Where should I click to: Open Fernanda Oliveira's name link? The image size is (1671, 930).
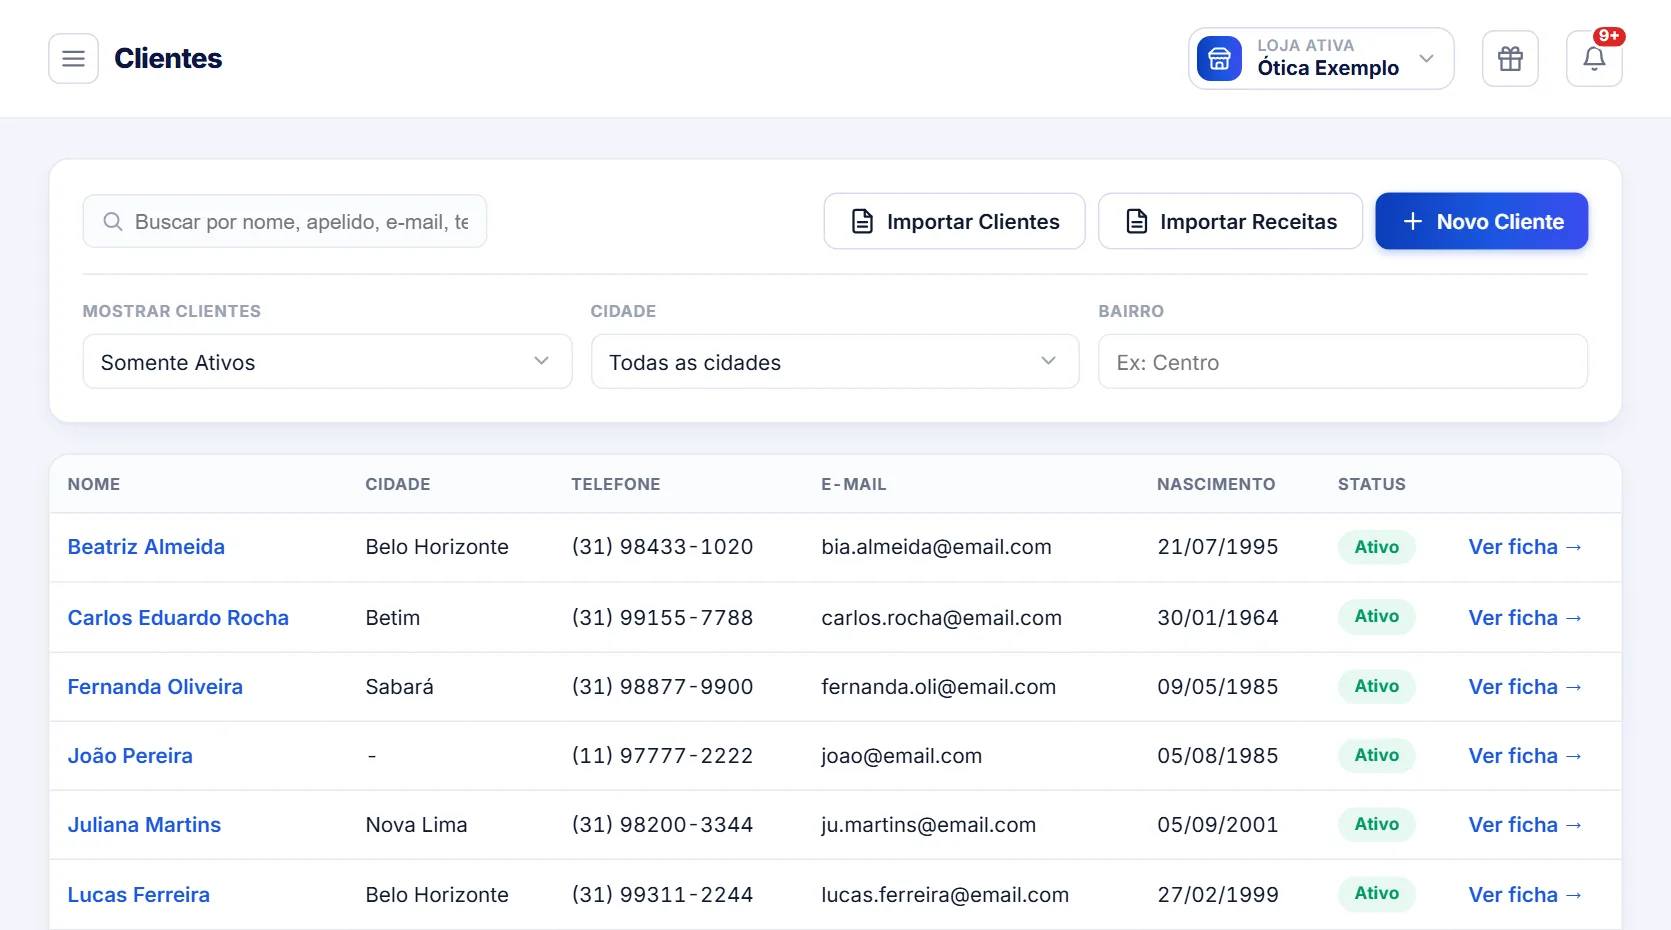(155, 687)
